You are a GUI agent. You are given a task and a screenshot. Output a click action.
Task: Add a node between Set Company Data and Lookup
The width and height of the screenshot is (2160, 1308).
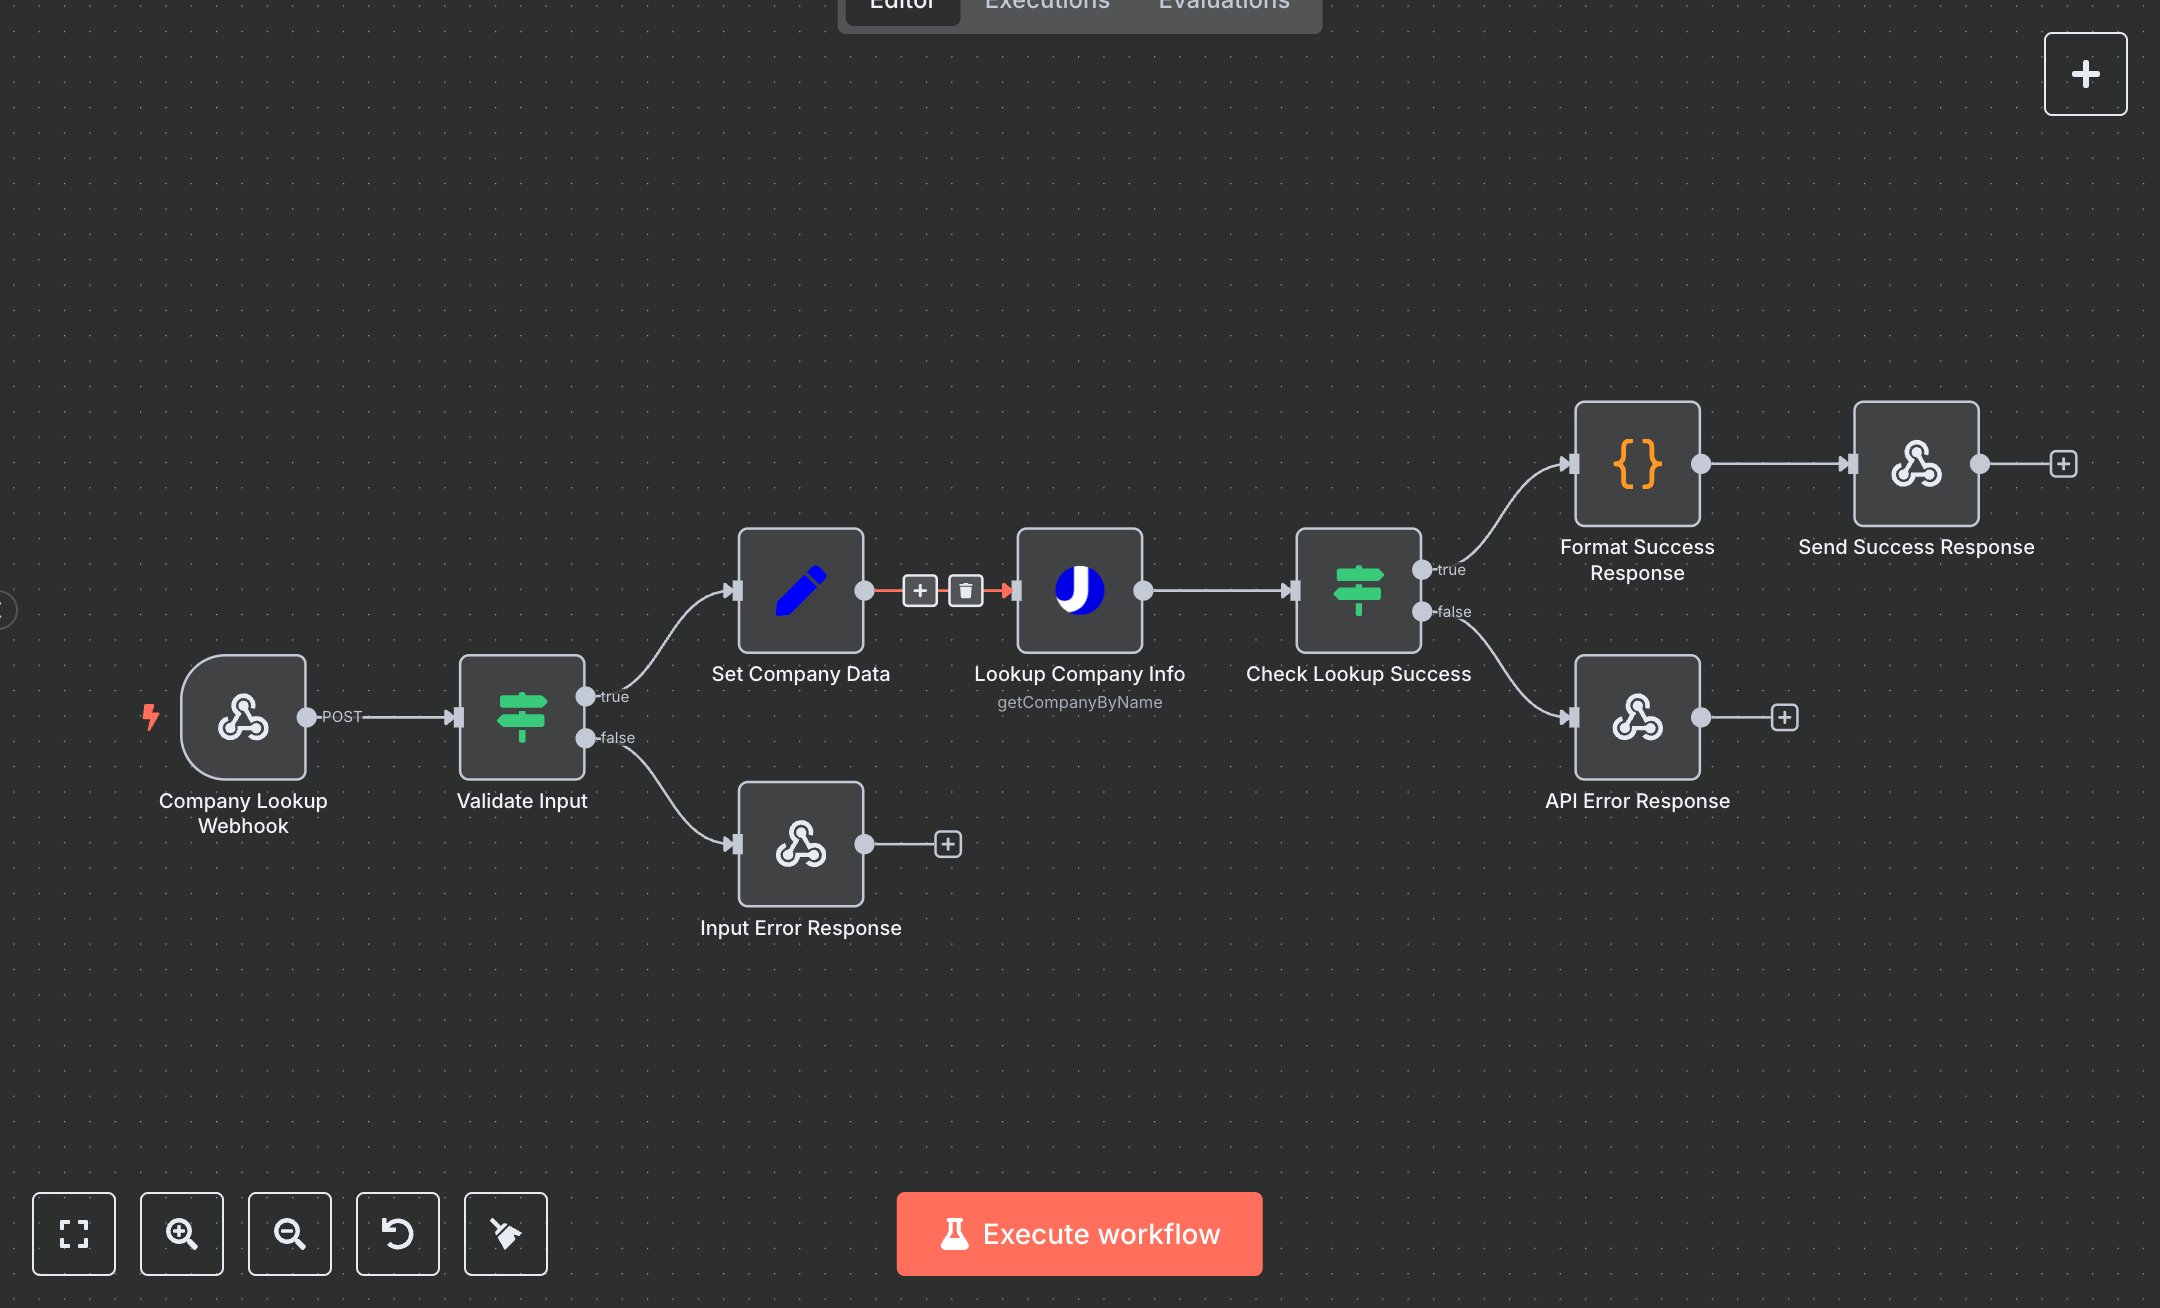coord(919,590)
